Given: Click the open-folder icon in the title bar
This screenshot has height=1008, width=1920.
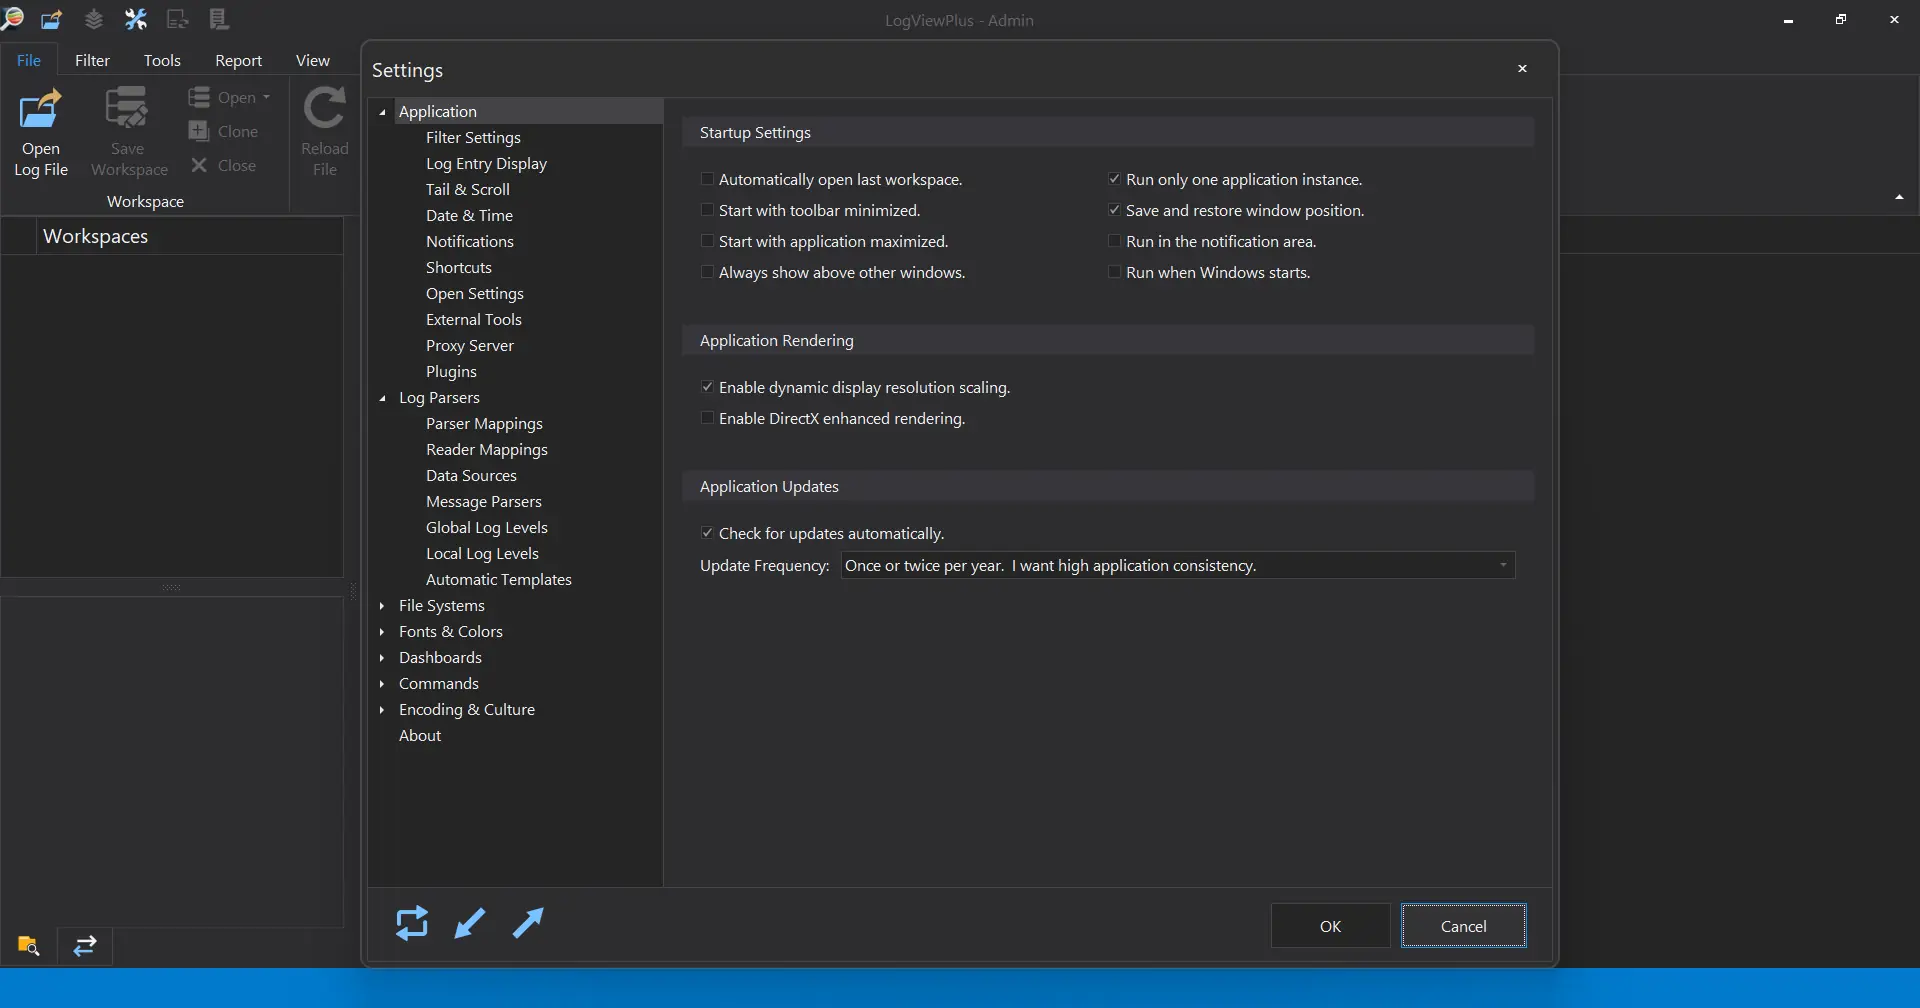Looking at the screenshot, I should (x=52, y=19).
